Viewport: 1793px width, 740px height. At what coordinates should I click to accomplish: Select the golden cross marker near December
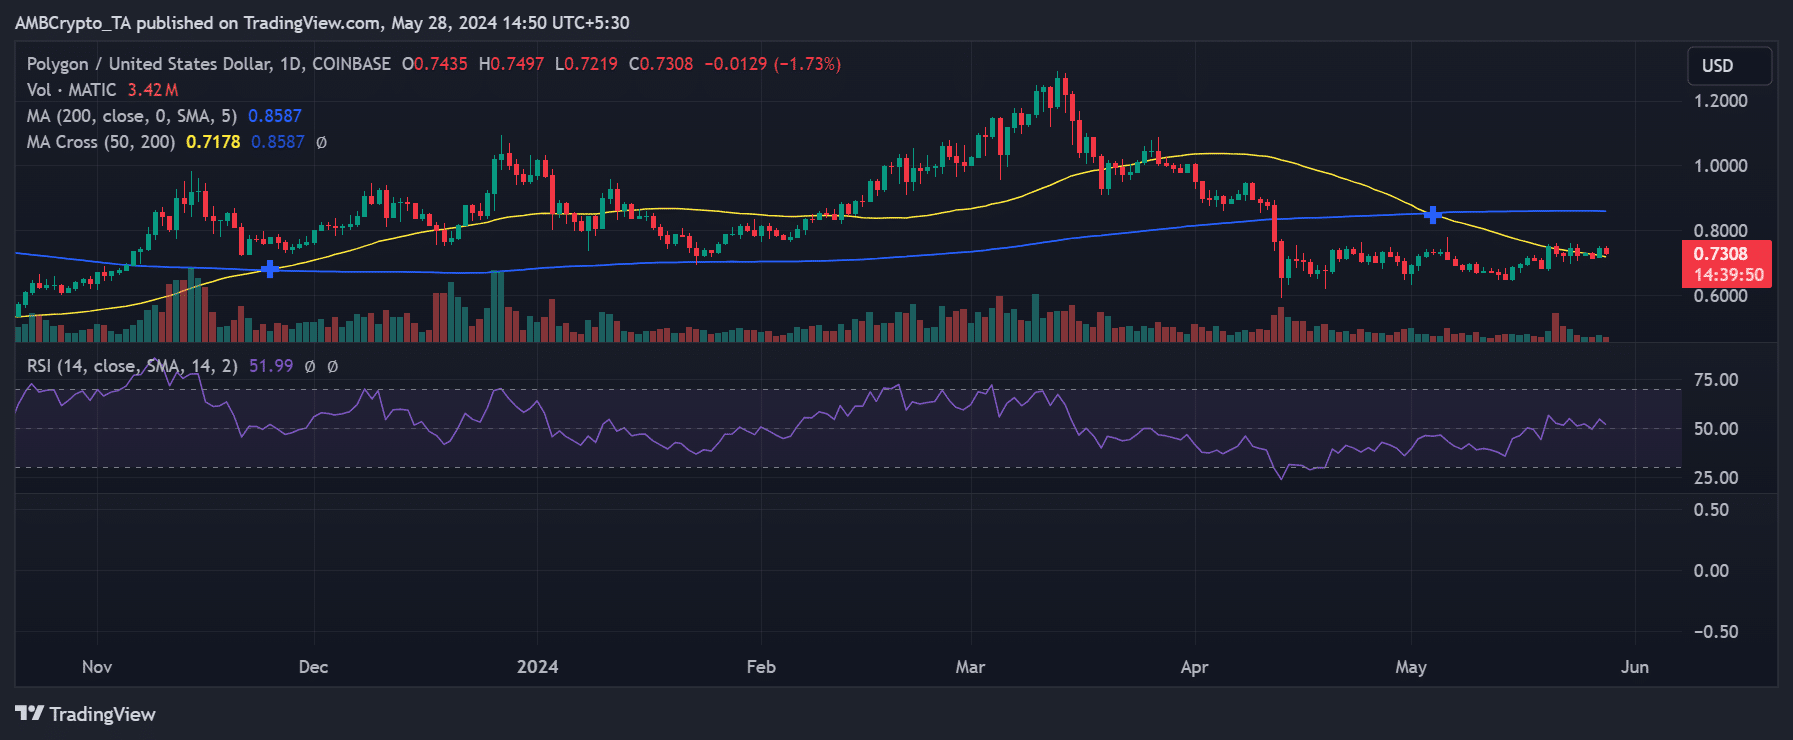click(269, 269)
